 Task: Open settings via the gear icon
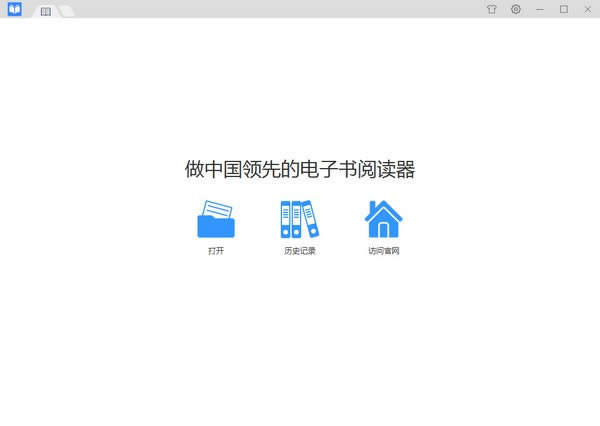pyautogui.click(x=516, y=9)
